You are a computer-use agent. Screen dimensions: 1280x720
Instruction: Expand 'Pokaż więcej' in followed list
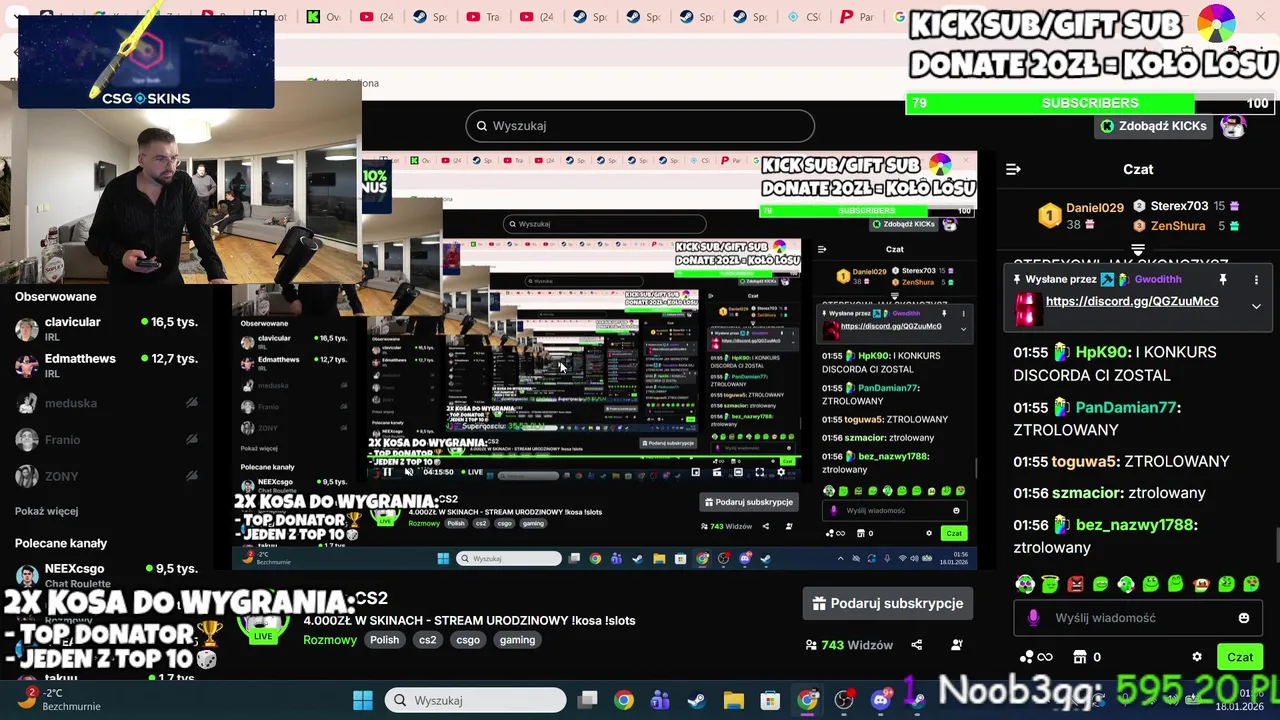coord(46,511)
